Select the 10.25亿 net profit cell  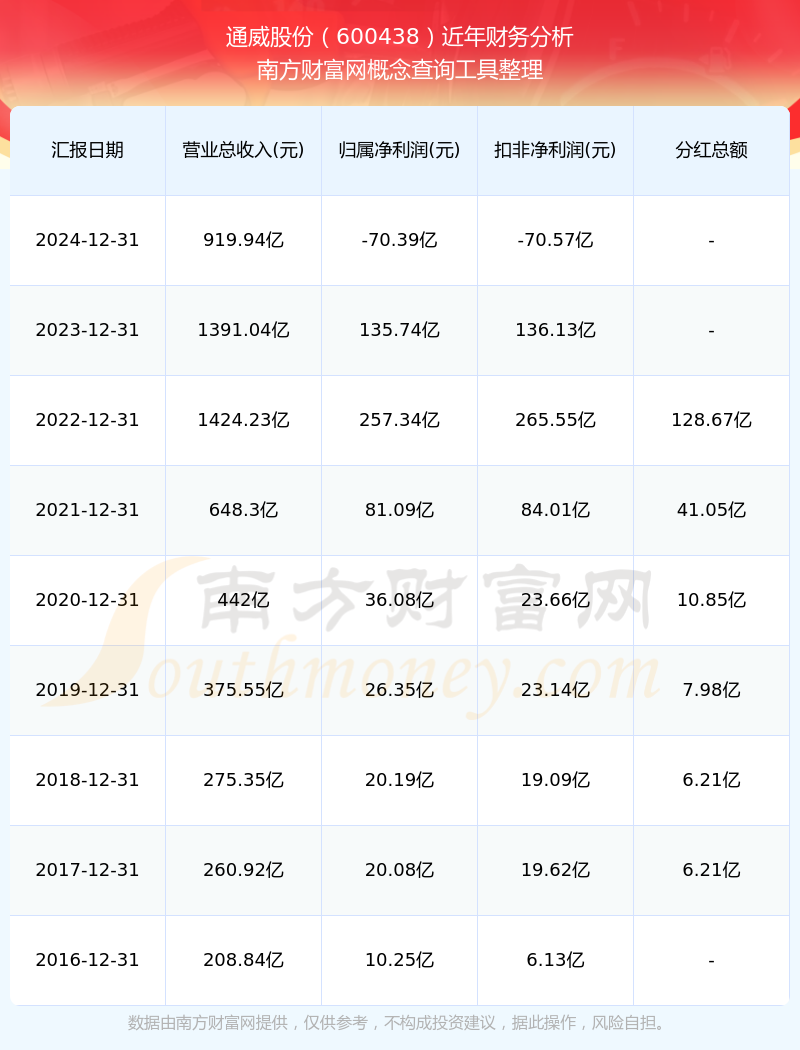click(x=400, y=961)
